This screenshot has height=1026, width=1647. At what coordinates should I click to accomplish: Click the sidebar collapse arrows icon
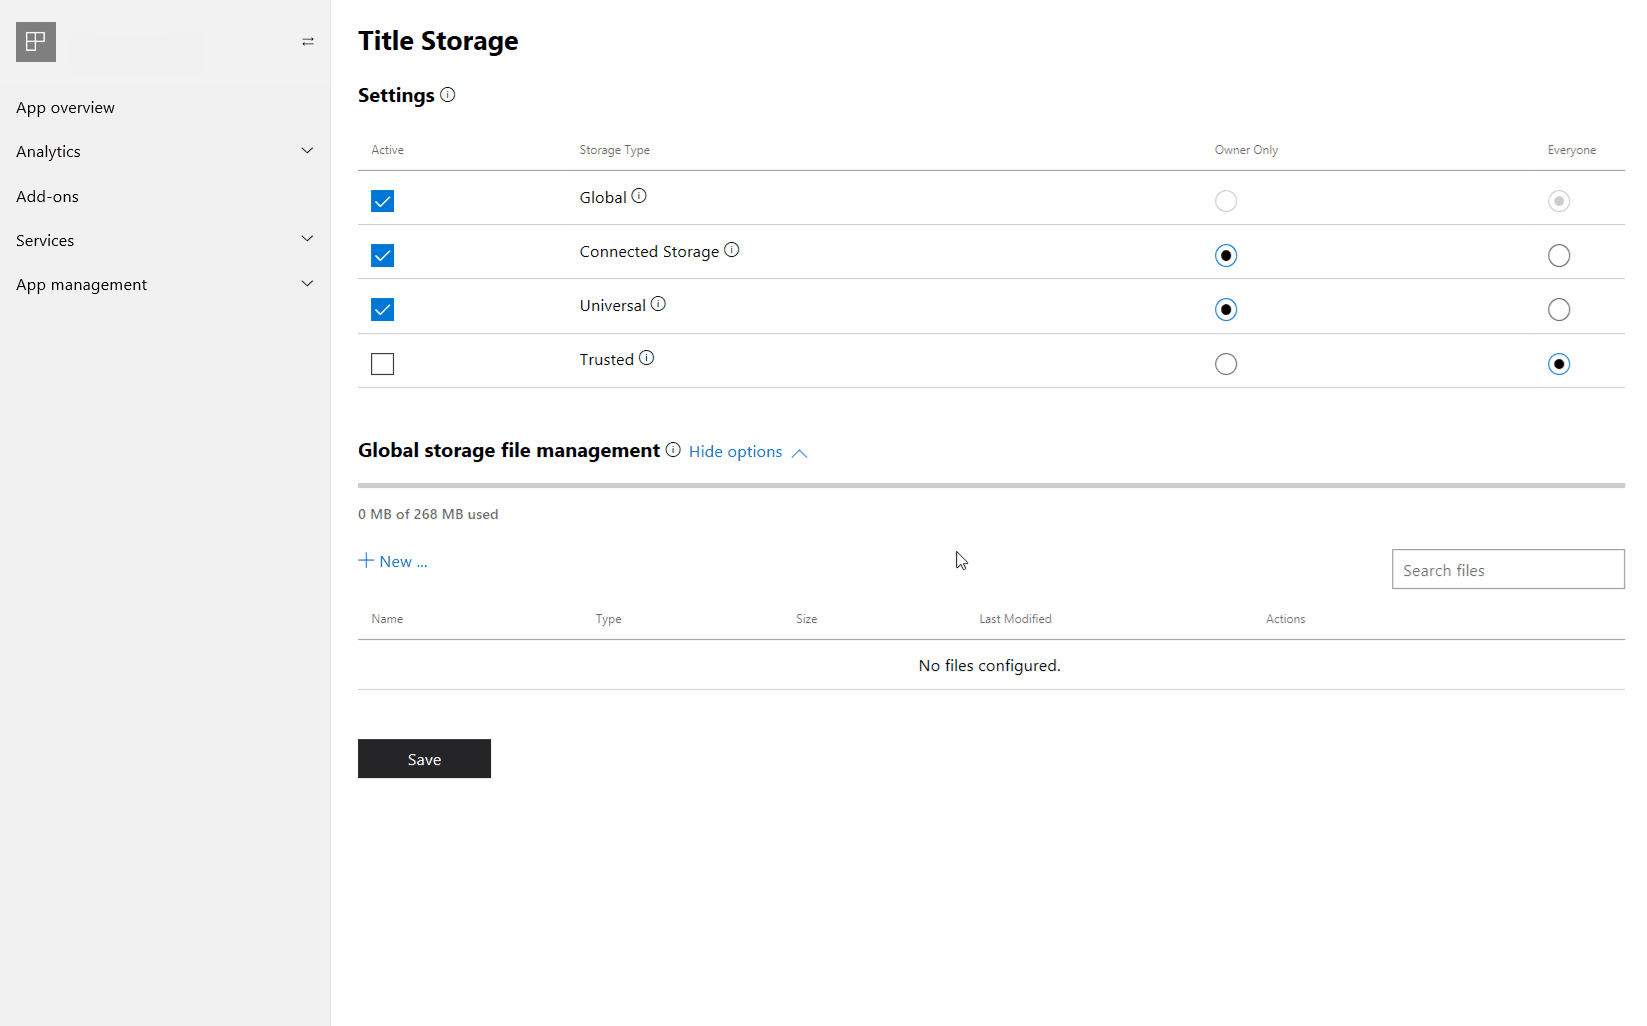click(308, 41)
